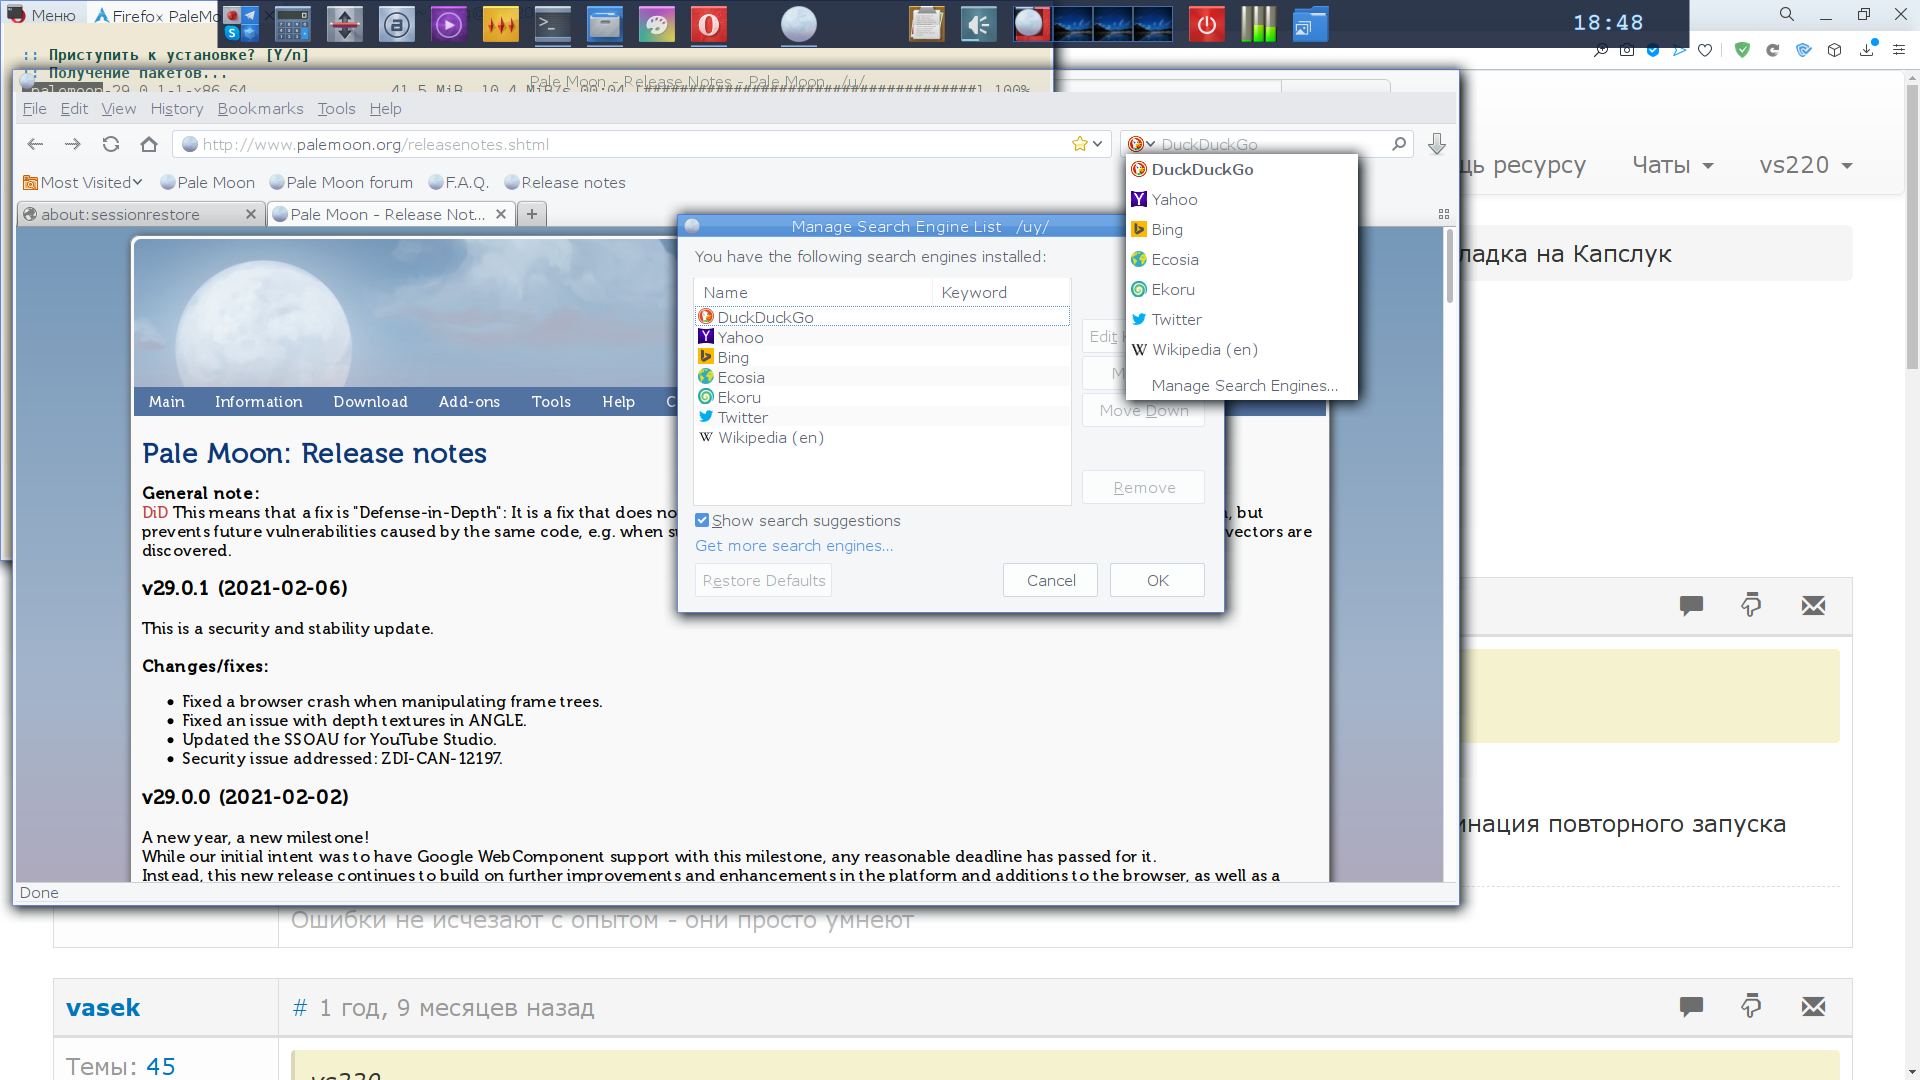This screenshot has width=1920, height=1080.
Task: Choose Yahoo from the search engine dropdown list
Action: click(1241, 199)
